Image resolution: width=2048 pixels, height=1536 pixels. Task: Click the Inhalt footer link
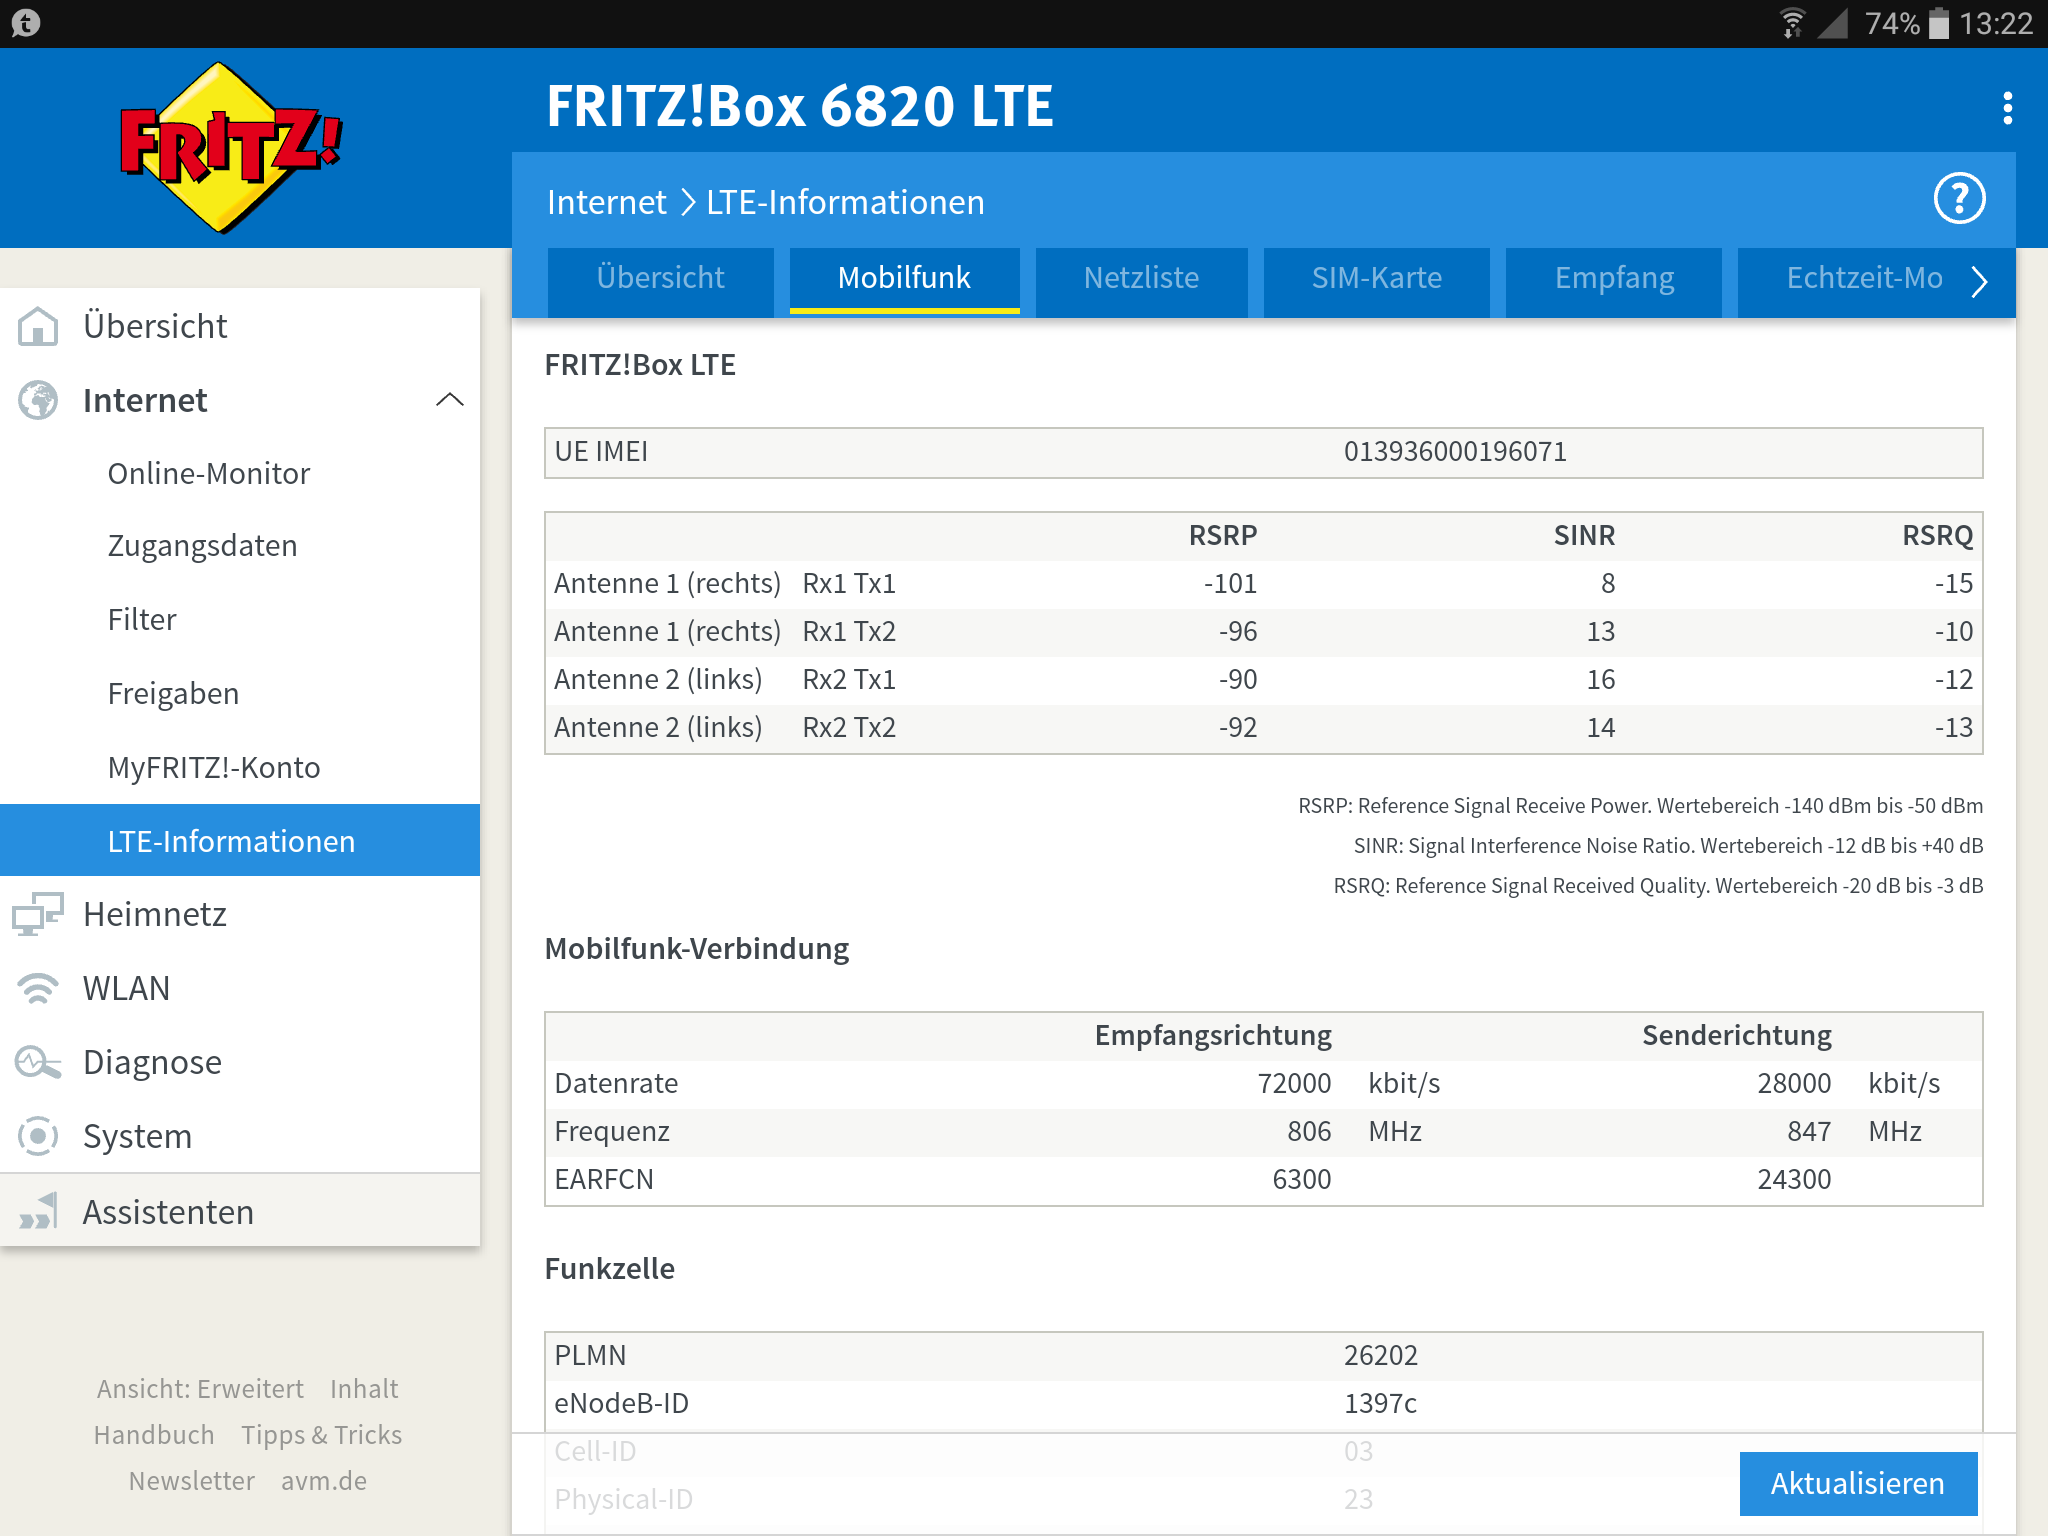[364, 1389]
